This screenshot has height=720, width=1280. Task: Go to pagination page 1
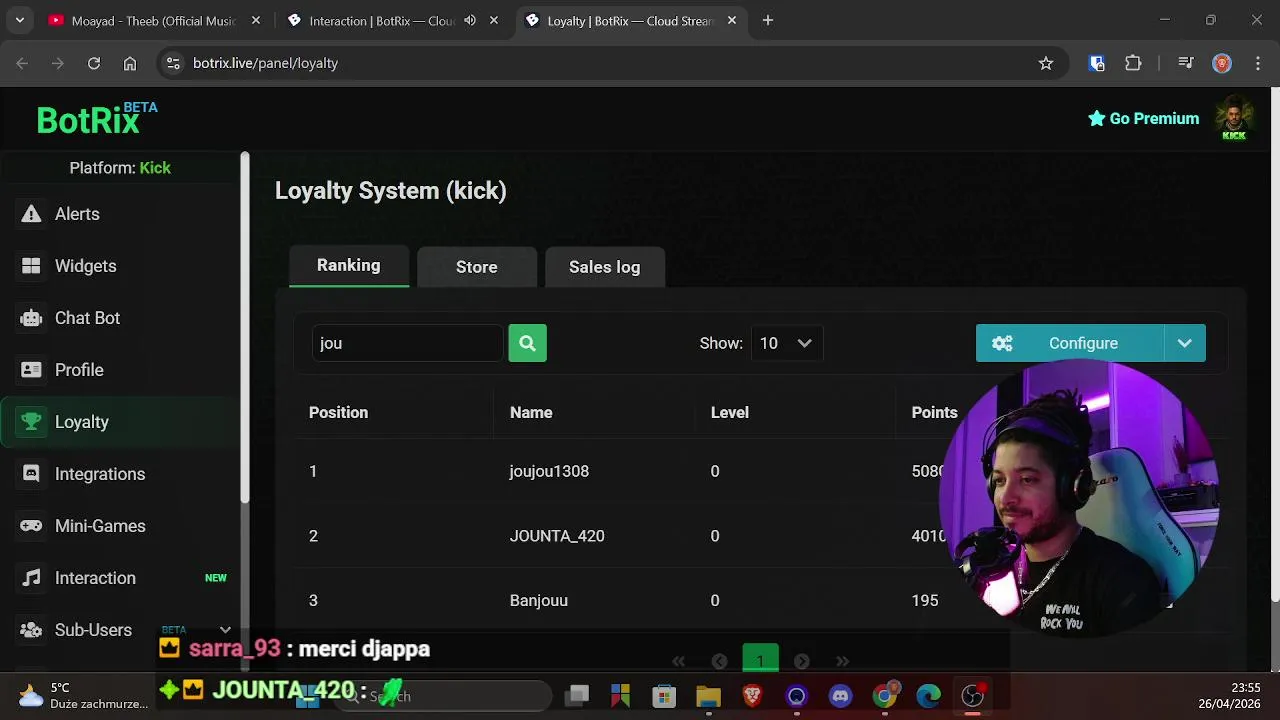pyautogui.click(x=760, y=660)
